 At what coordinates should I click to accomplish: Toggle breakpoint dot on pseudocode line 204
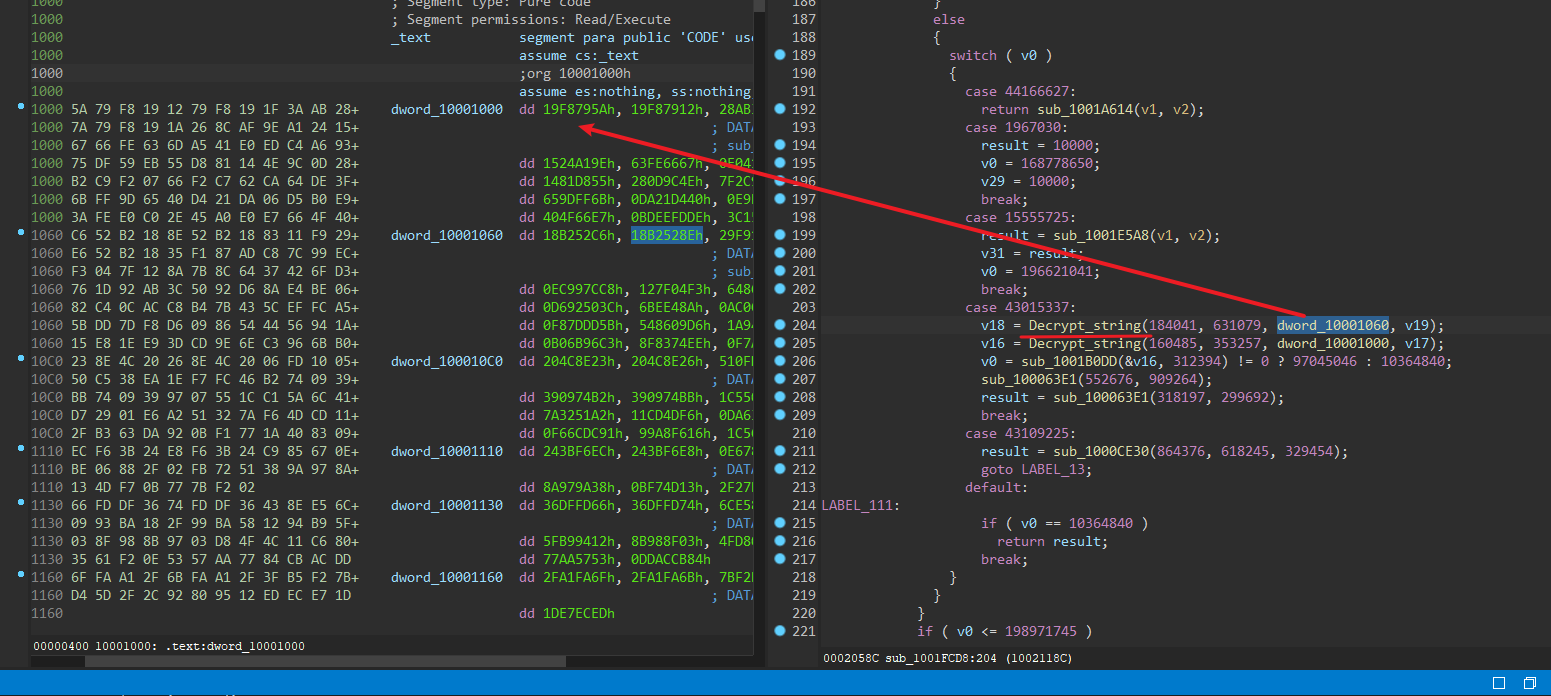tap(780, 325)
